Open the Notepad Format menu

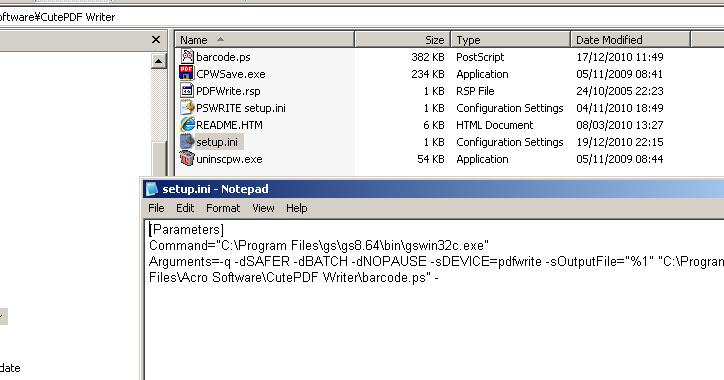click(223, 208)
